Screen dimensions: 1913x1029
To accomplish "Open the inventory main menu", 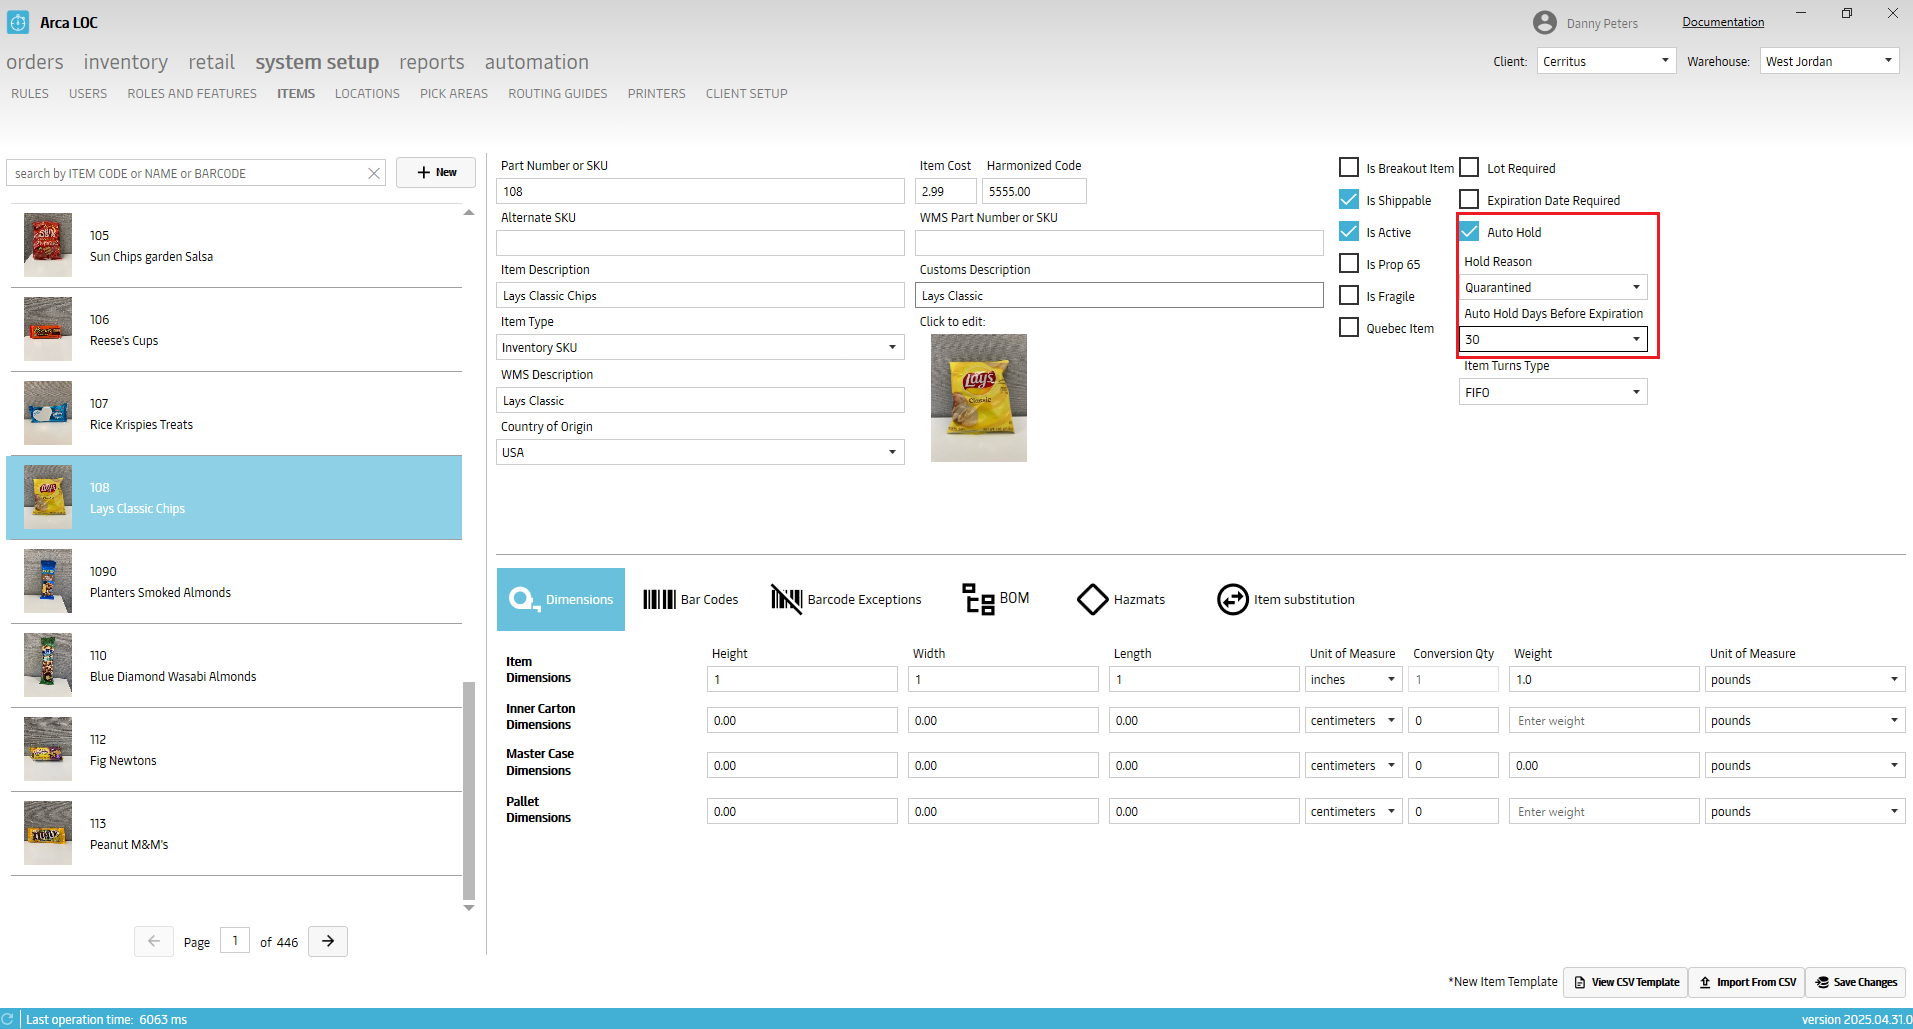I will coord(126,62).
